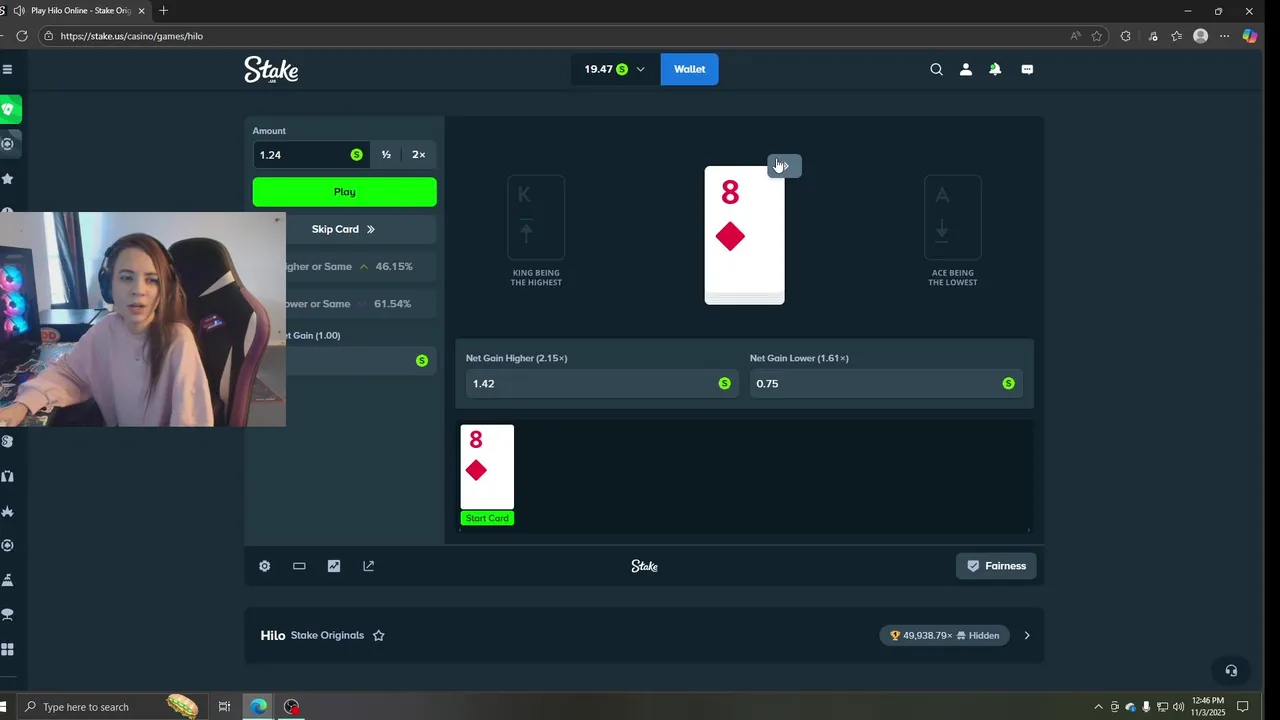Click the green casino cards sidebar icon

tap(9, 109)
